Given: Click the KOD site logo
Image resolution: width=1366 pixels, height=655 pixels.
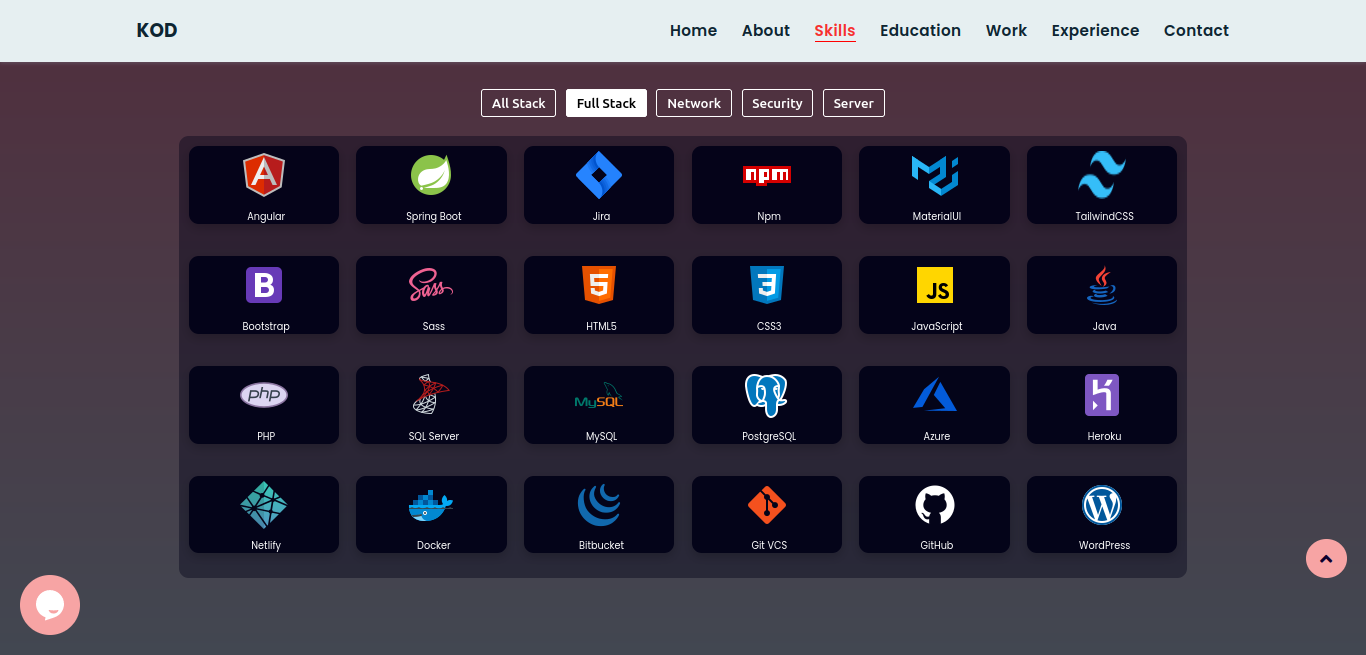Looking at the screenshot, I should [x=157, y=30].
